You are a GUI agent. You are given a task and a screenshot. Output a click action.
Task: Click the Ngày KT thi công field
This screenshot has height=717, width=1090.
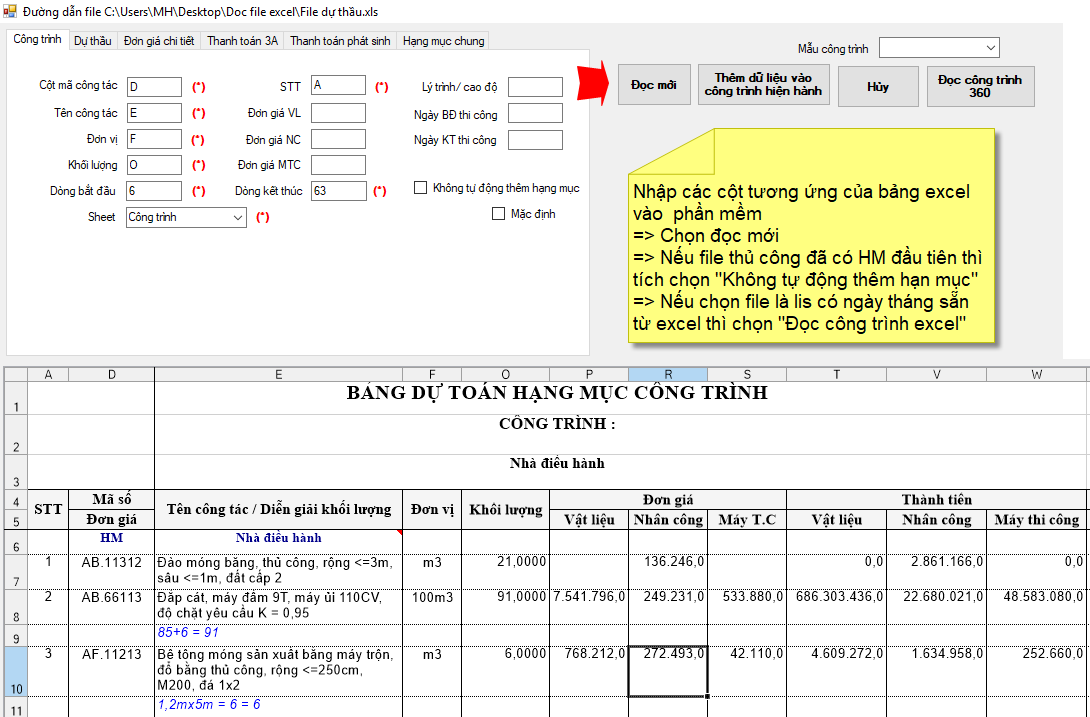[535, 140]
